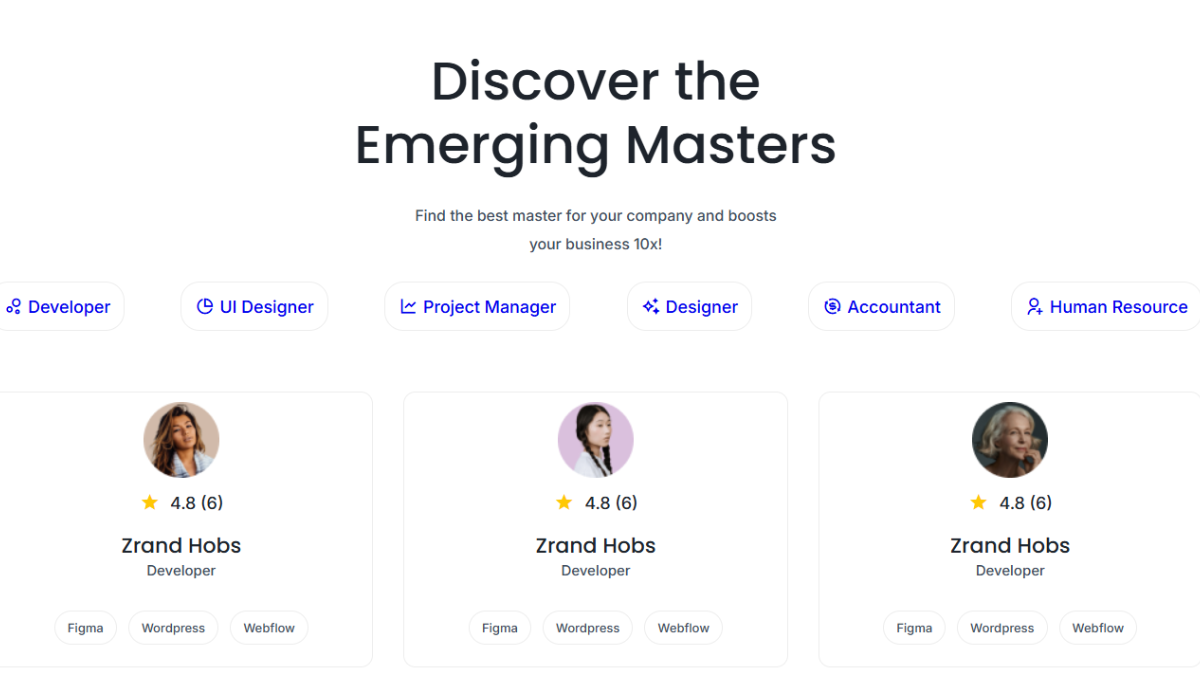The width and height of the screenshot is (1200, 675).
Task: Choose the Accountant category
Action: tap(881, 306)
